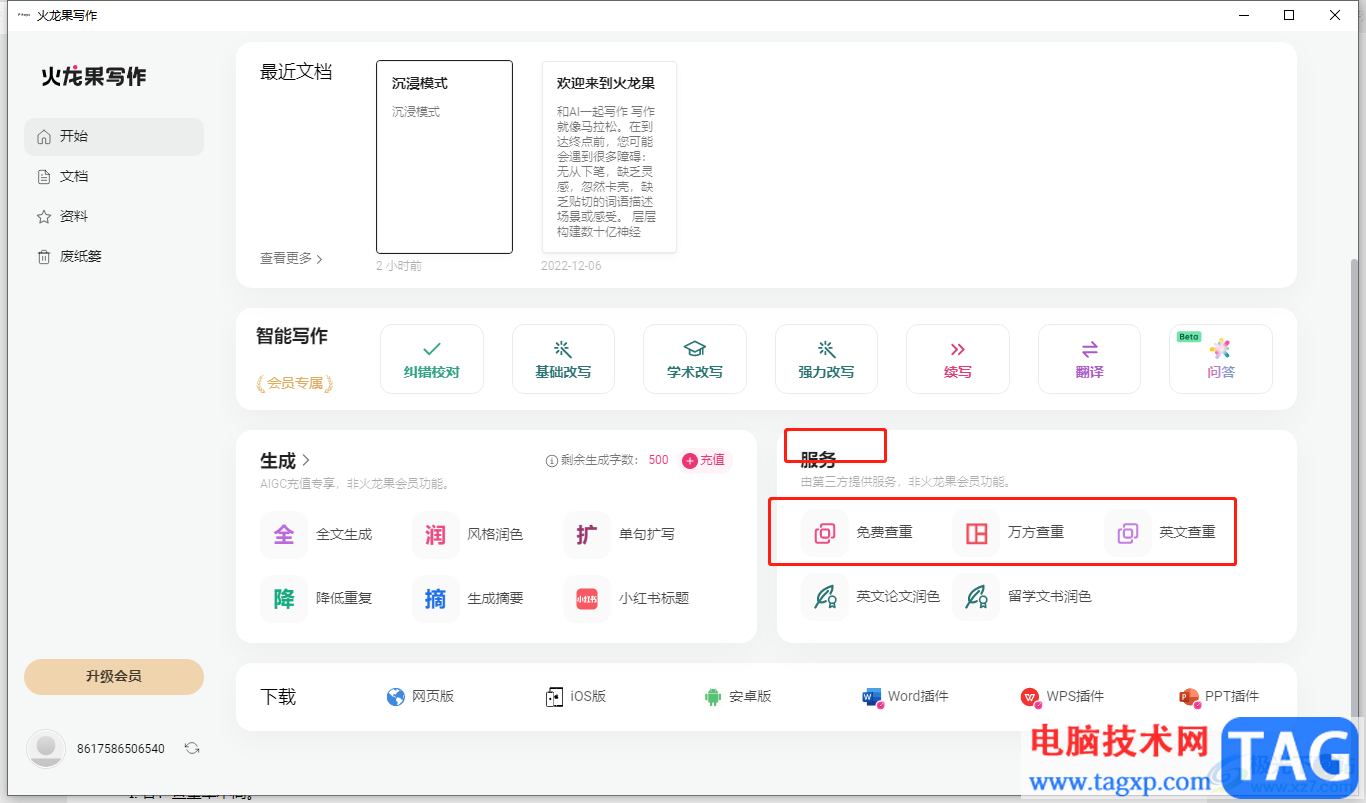This screenshot has width=1366, height=803.
Task: Click the 火龙果写作 logo
Action: point(94,77)
